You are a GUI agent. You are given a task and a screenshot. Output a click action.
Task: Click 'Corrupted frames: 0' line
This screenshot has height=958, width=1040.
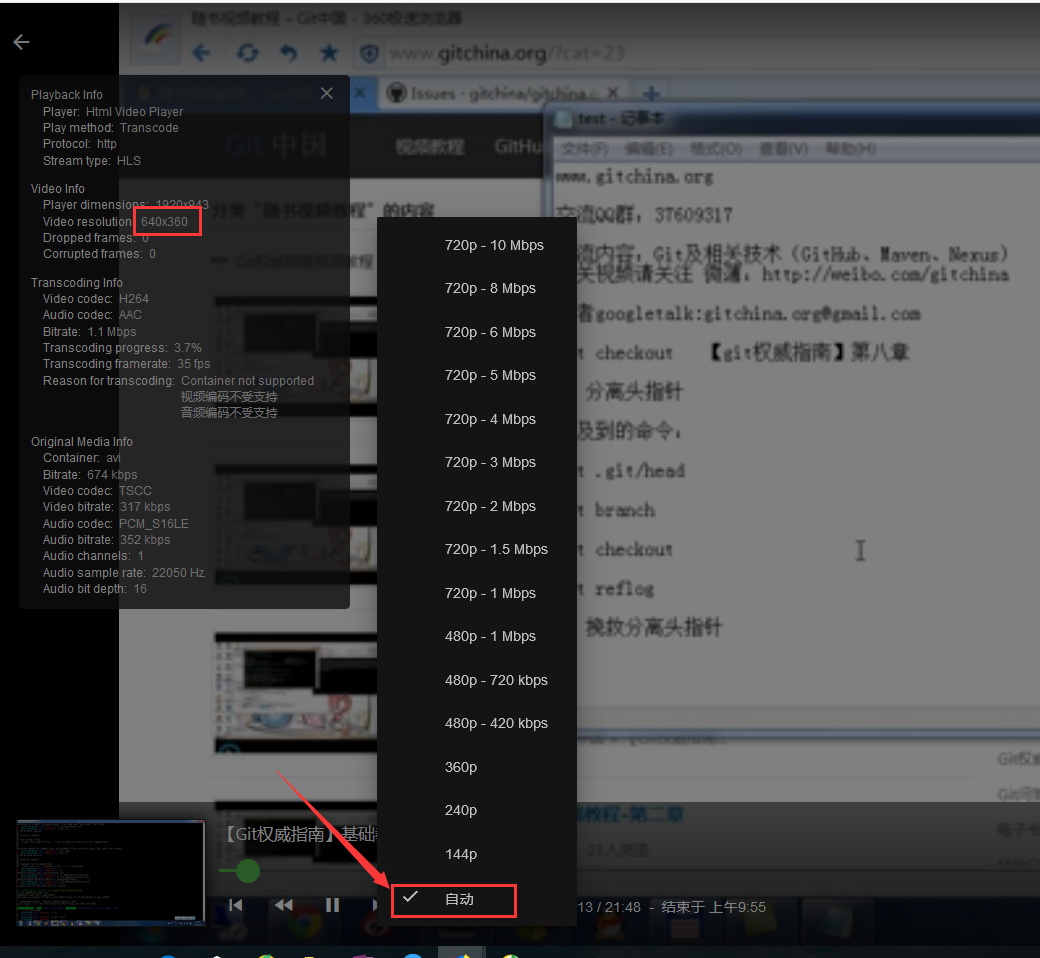coord(99,254)
